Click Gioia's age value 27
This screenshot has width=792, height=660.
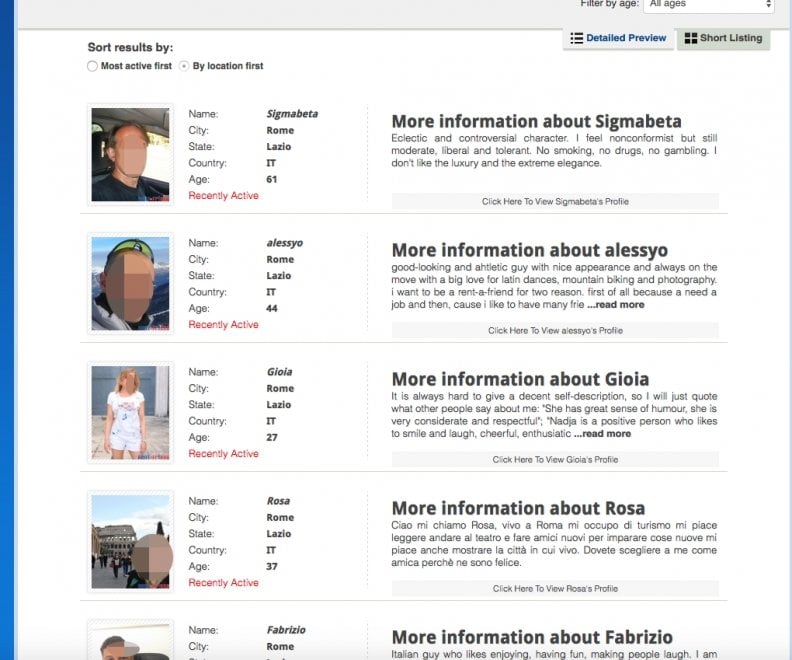[x=272, y=437]
